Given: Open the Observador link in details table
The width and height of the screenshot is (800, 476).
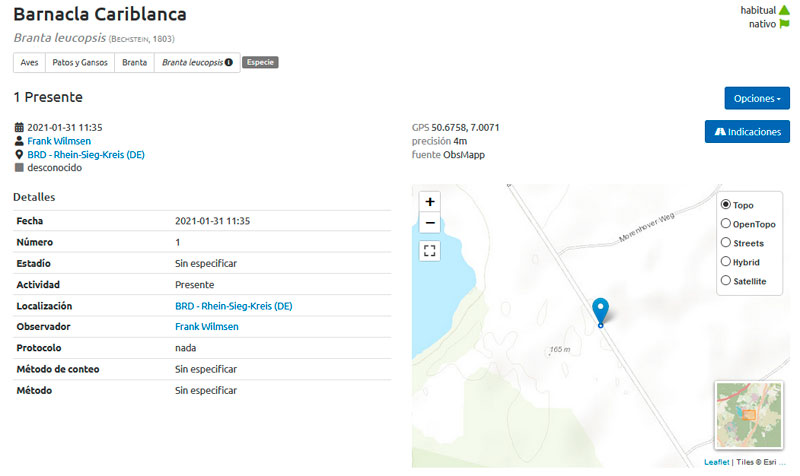Looking at the screenshot, I should point(207,327).
